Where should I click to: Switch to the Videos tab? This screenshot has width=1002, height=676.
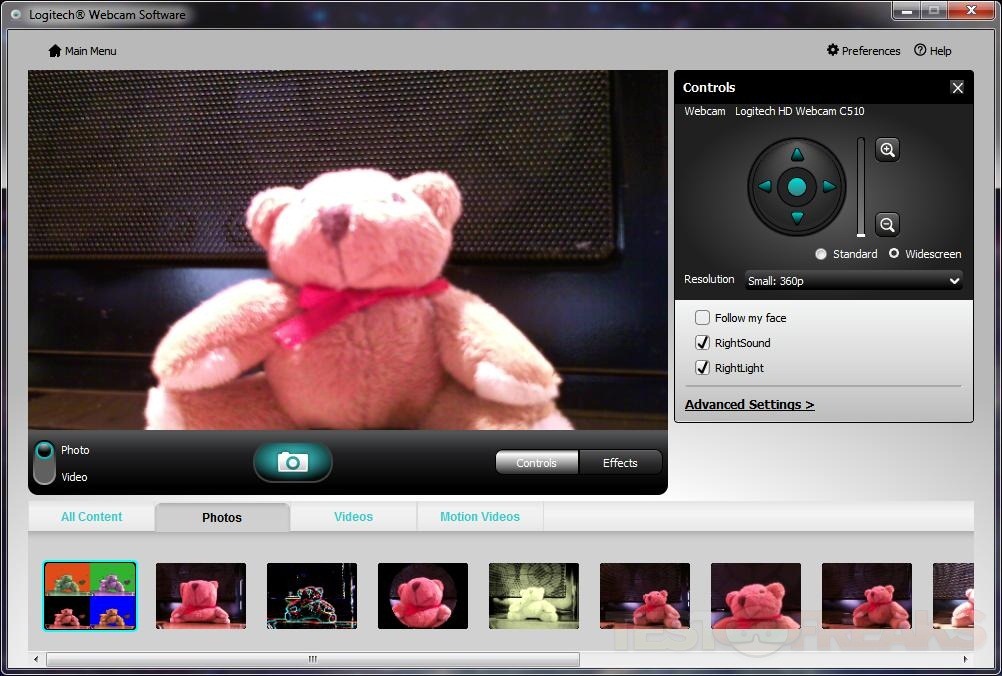tap(353, 517)
